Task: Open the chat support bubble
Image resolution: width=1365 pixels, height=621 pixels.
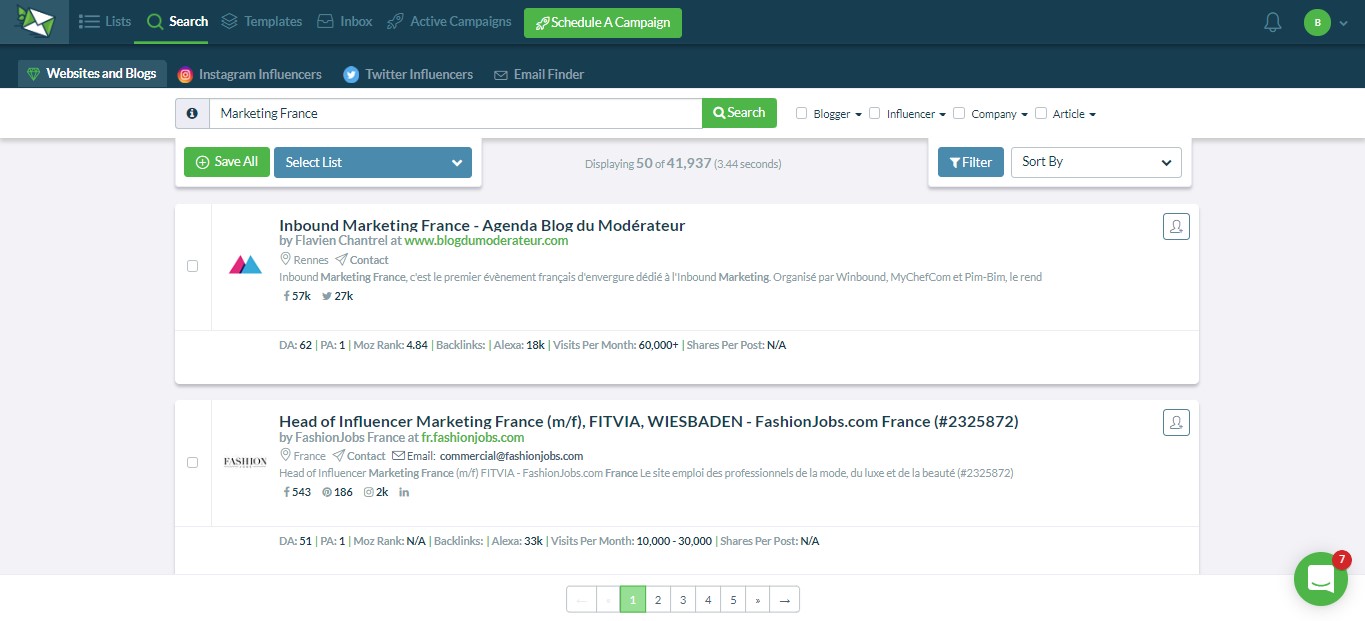Action: click(x=1320, y=578)
